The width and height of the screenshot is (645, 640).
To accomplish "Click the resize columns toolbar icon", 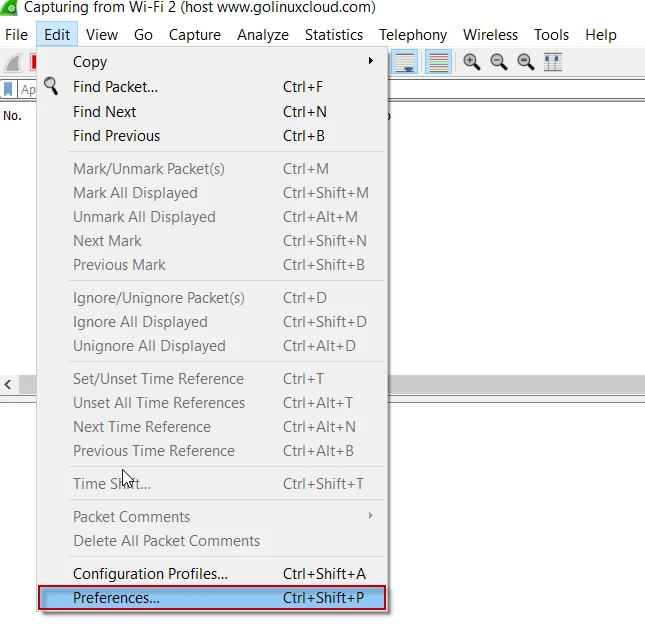I will (x=552, y=62).
